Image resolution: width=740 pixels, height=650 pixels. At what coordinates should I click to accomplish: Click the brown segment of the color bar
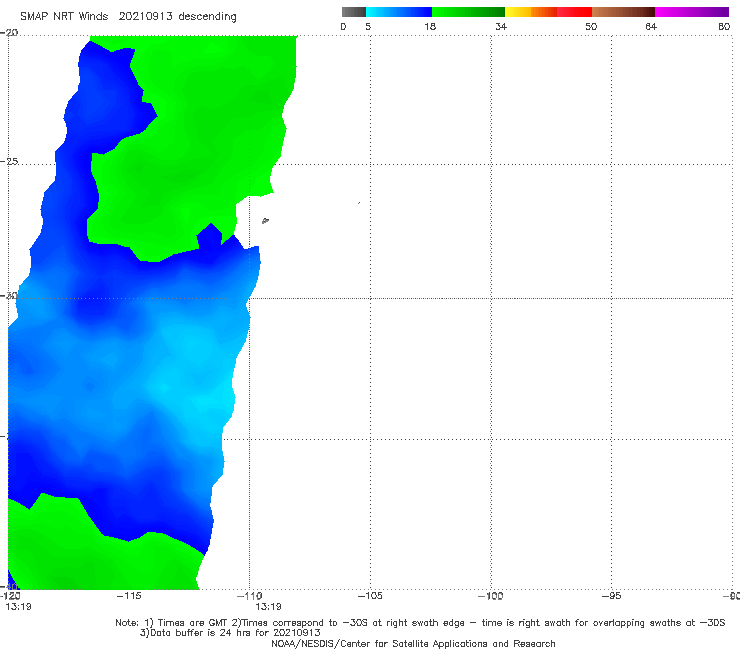click(x=623, y=12)
